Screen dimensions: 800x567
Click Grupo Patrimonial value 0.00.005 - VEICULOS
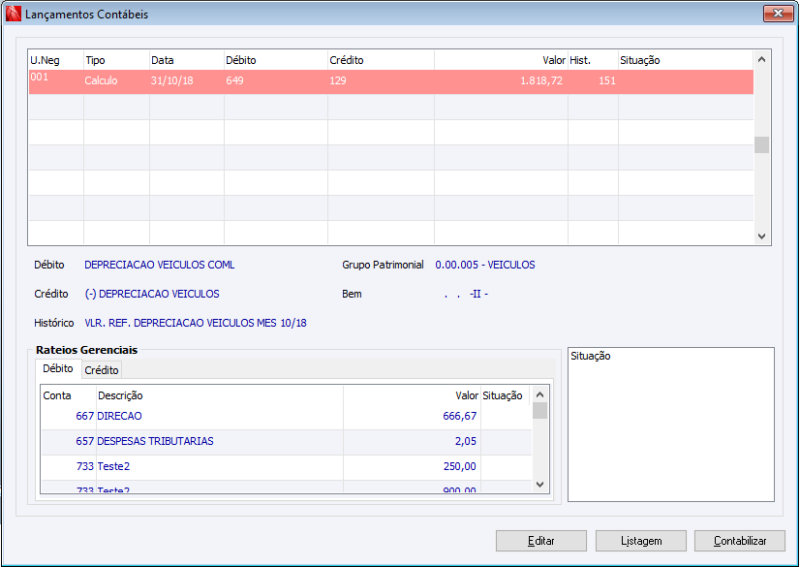click(x=485, y=265)
